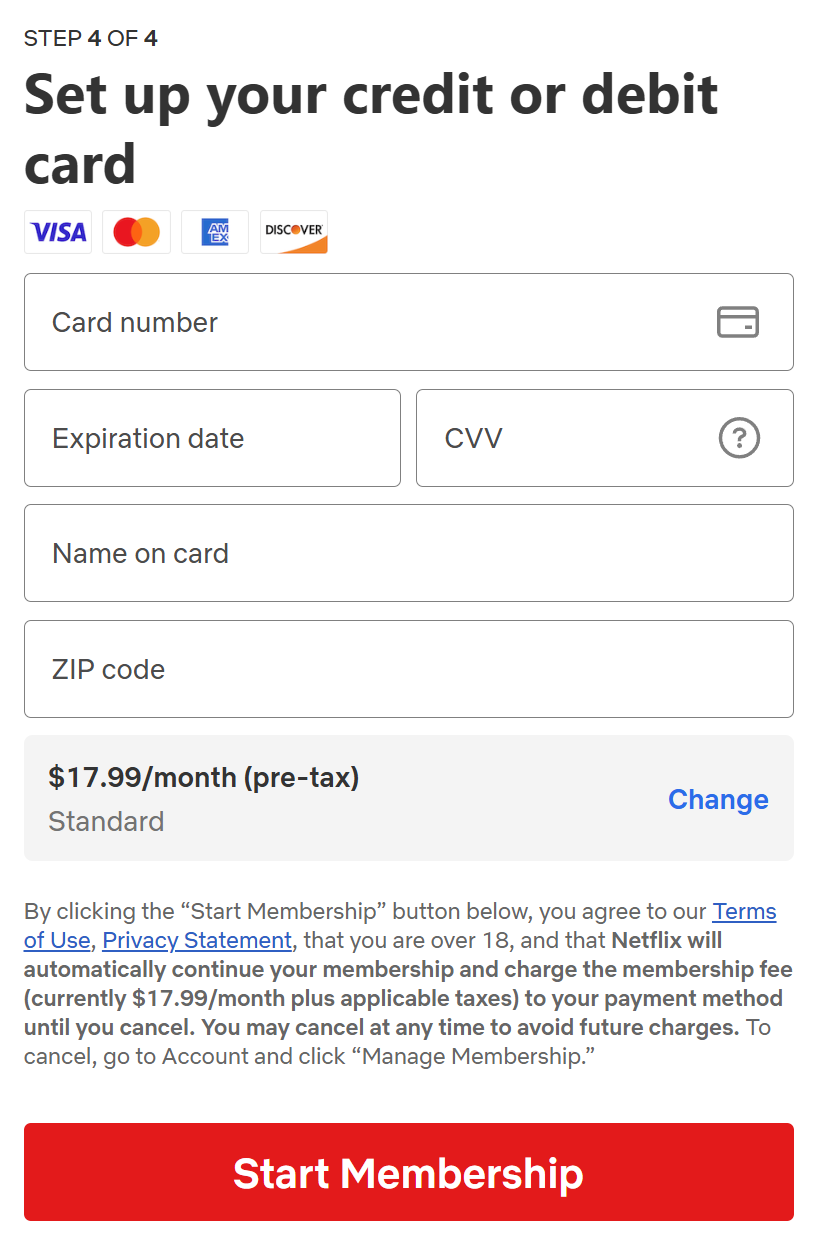
Task: Click the Mastercard logo
Action: tap(136, 232)
